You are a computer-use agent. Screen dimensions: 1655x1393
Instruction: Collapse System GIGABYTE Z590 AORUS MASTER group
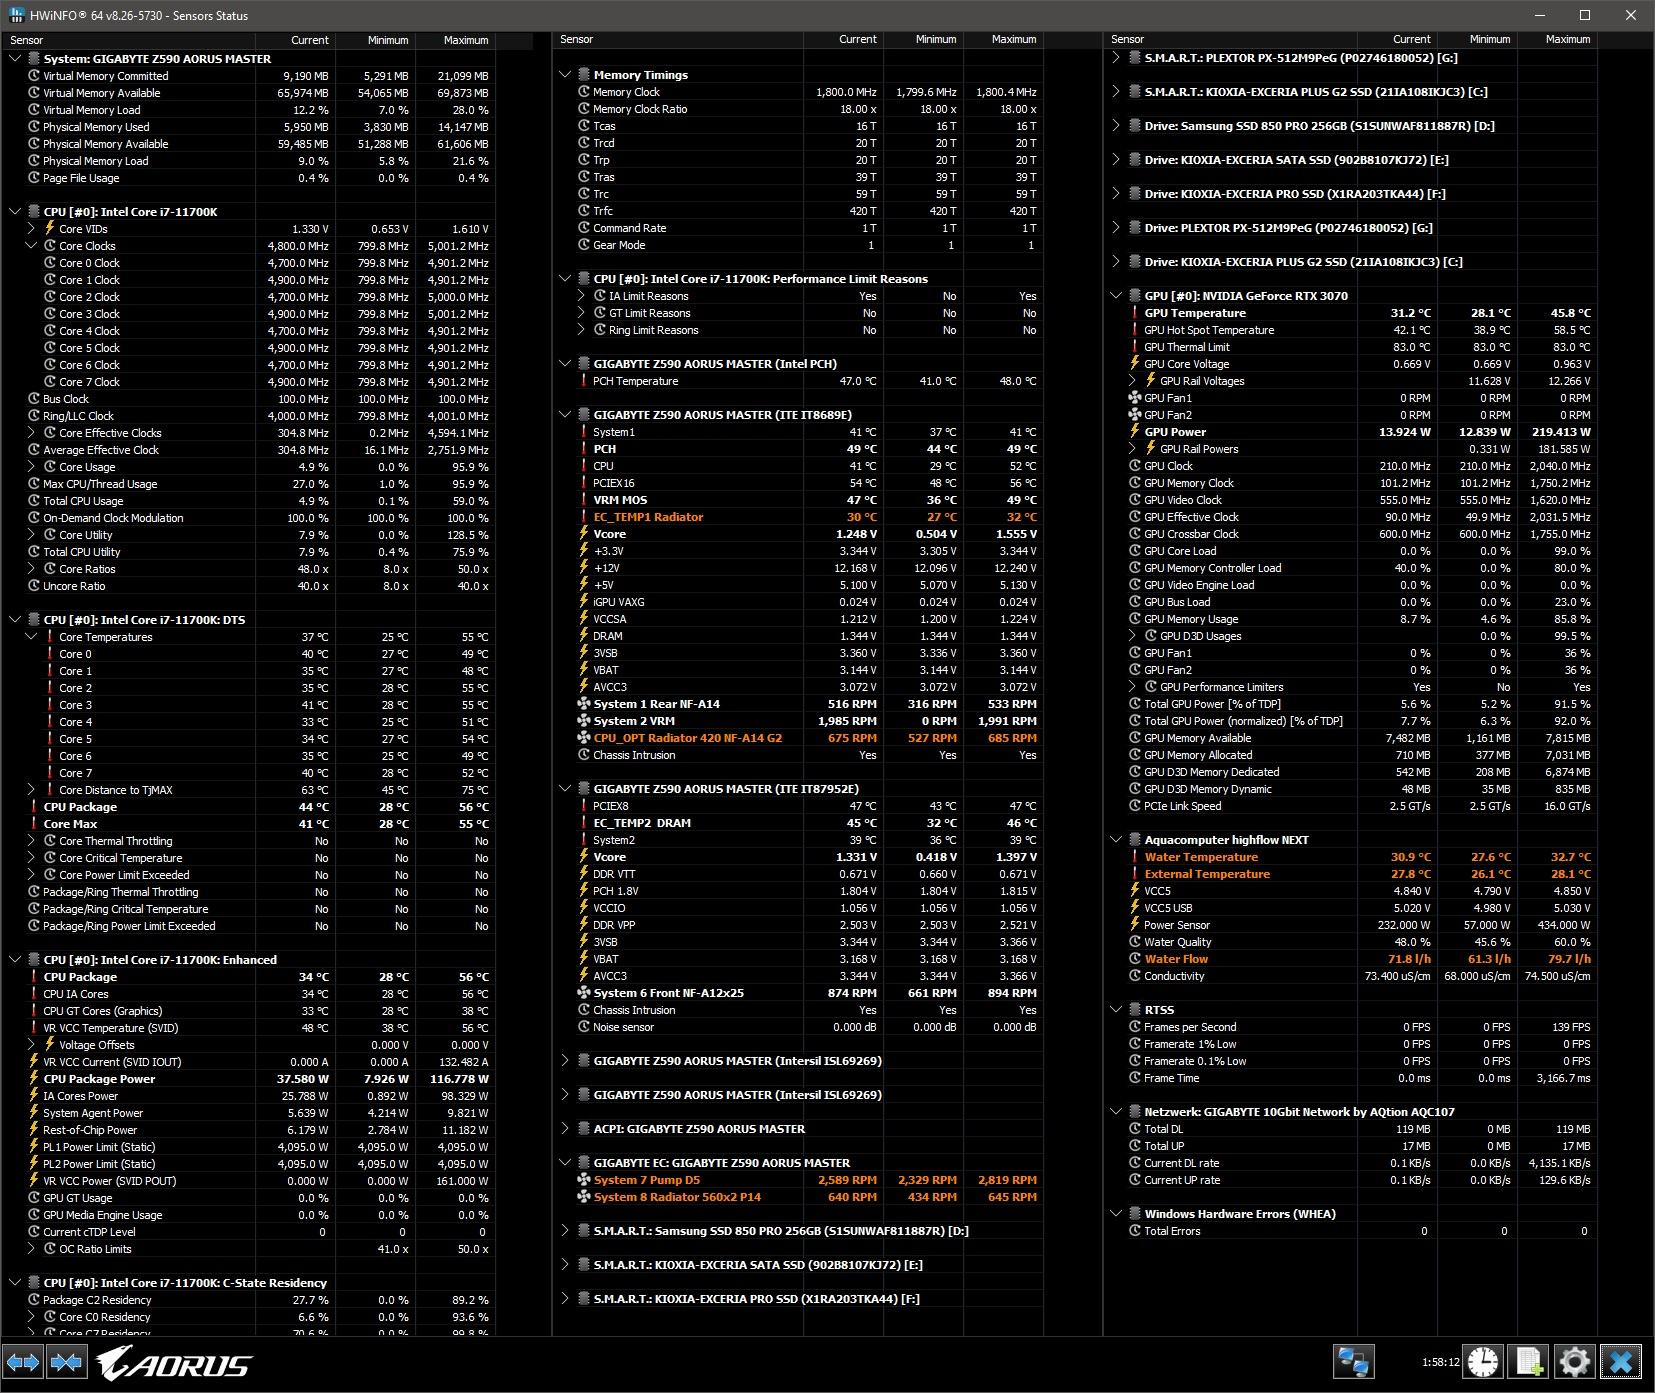click(x=15, y=59)
